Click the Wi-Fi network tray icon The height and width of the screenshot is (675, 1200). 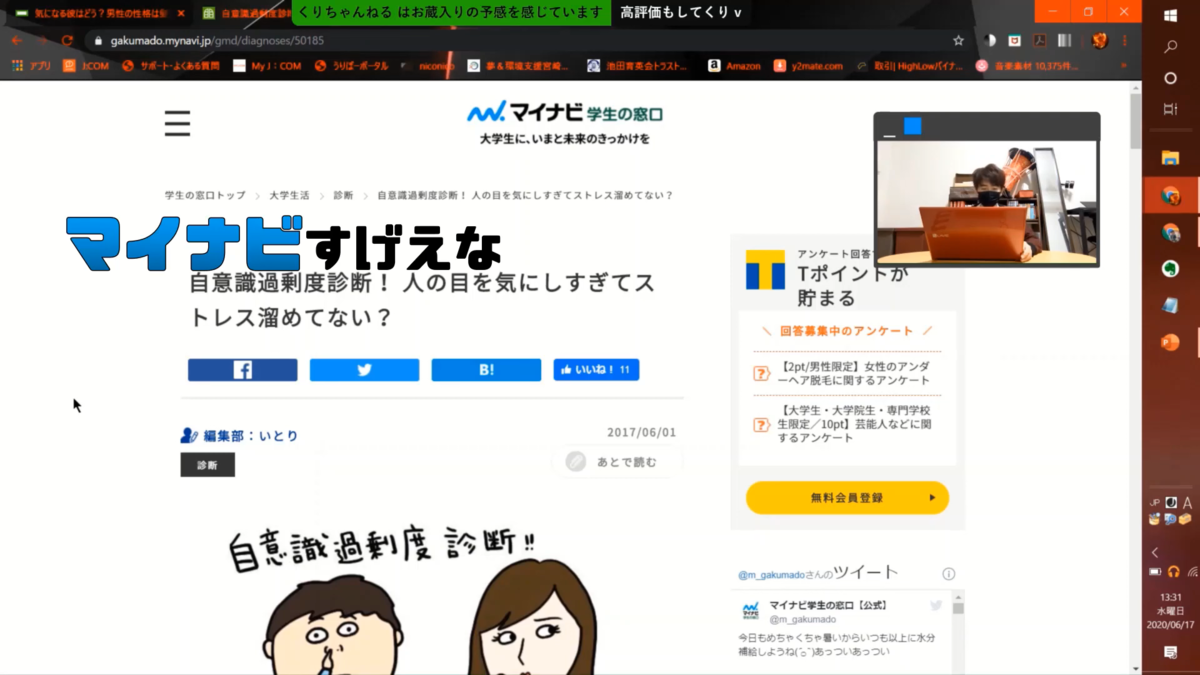coord(1192,572)
